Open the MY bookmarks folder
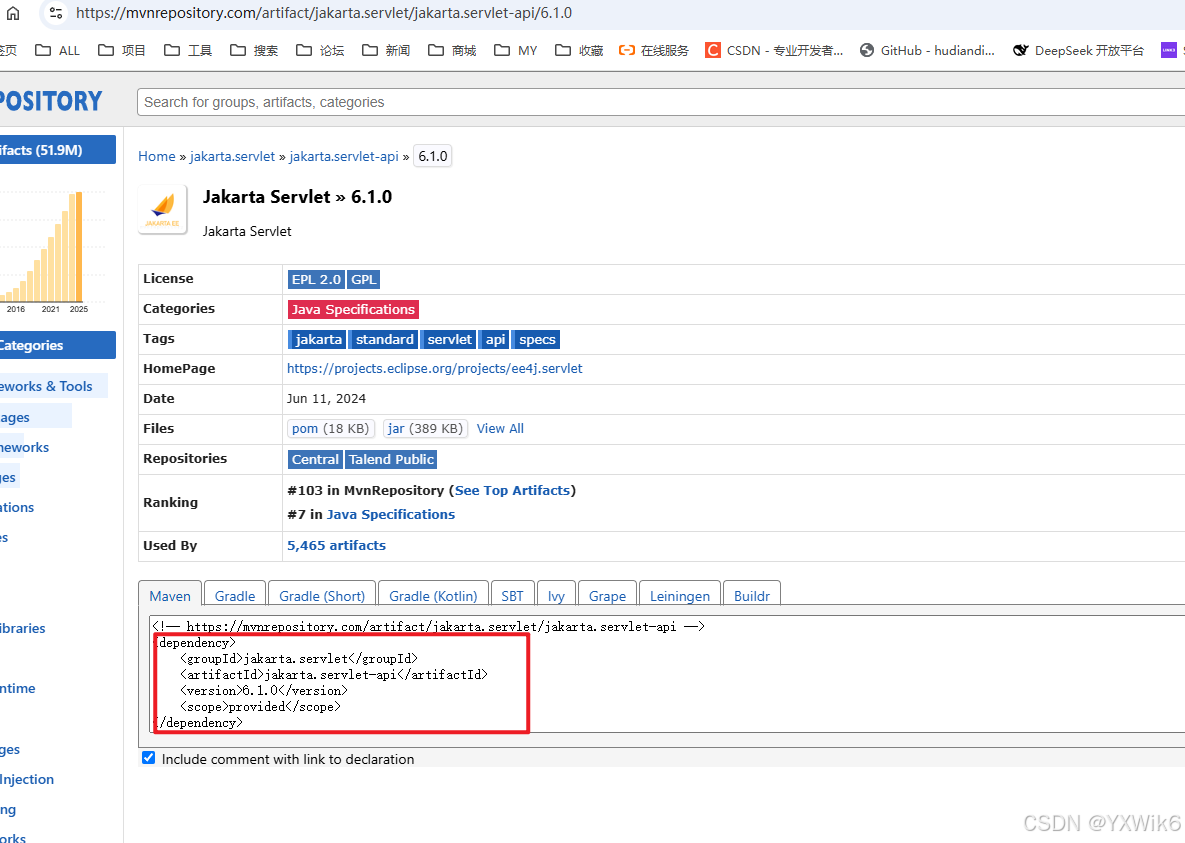1185x843 pixels. (x=515, y=51)
